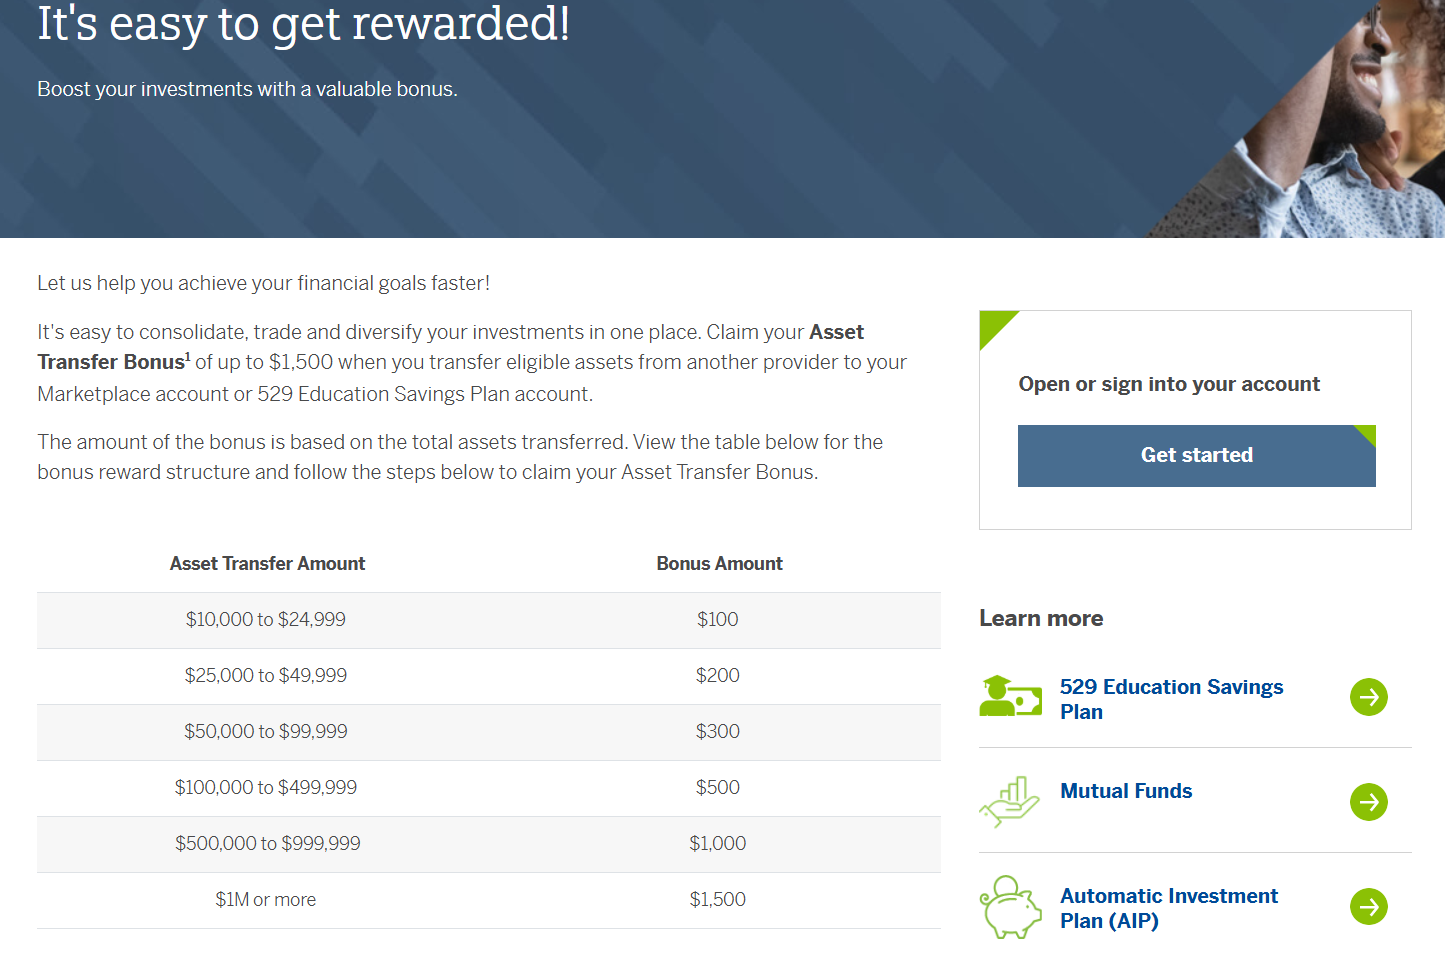Click the graduate and money icon
Image resolution: width=1445 pixels, height=953 pixels.
1010,697
